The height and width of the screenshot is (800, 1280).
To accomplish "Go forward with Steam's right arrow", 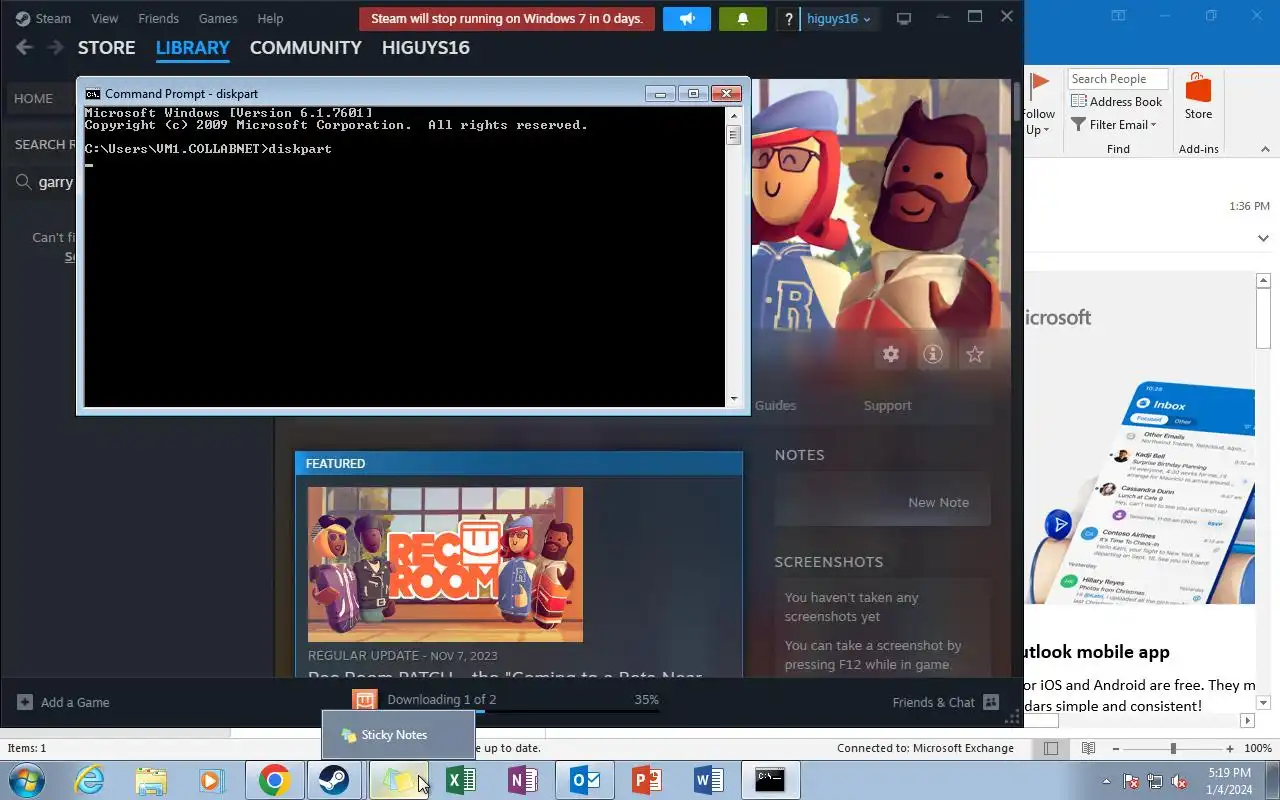I will coord(55,47).
